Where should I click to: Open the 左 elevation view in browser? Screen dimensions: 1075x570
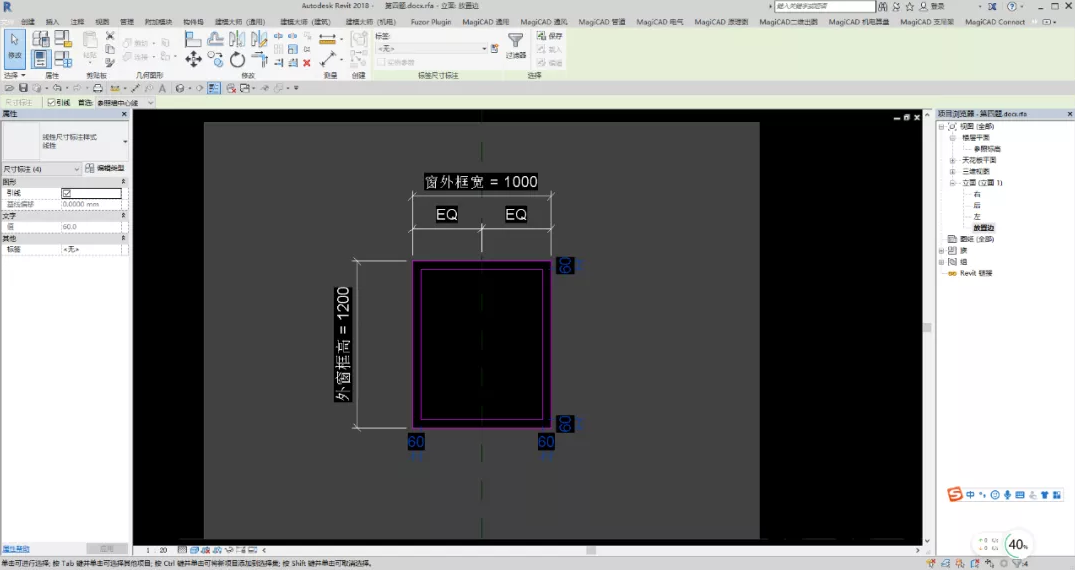click(977, 216)
